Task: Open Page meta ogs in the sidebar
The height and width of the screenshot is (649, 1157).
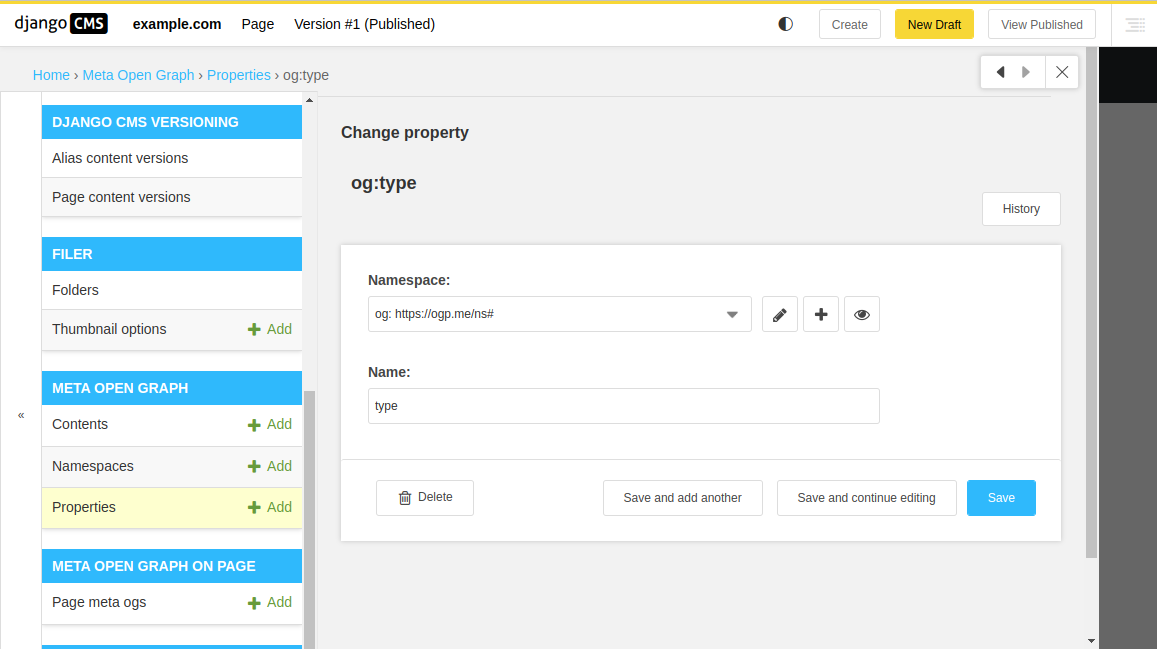Action: [x=99, y=603]
